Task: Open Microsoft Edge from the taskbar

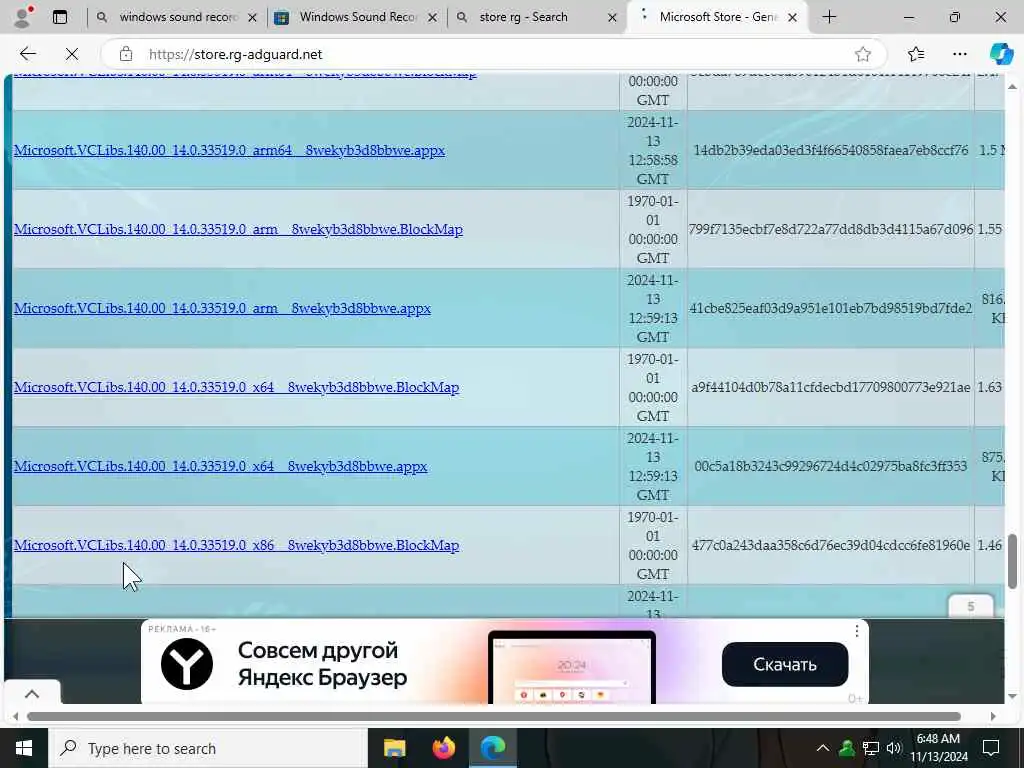Action: [x=493, y=748]
